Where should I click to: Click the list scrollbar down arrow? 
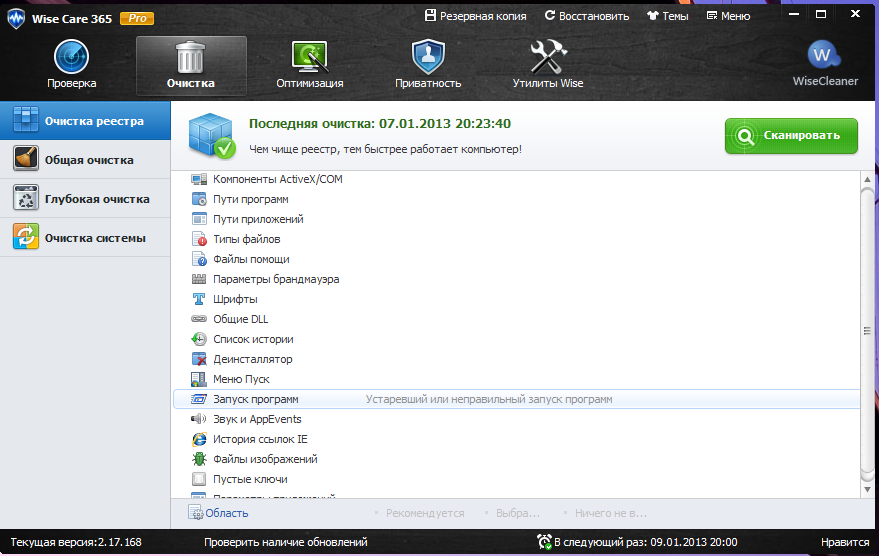(x=867, y=490)
